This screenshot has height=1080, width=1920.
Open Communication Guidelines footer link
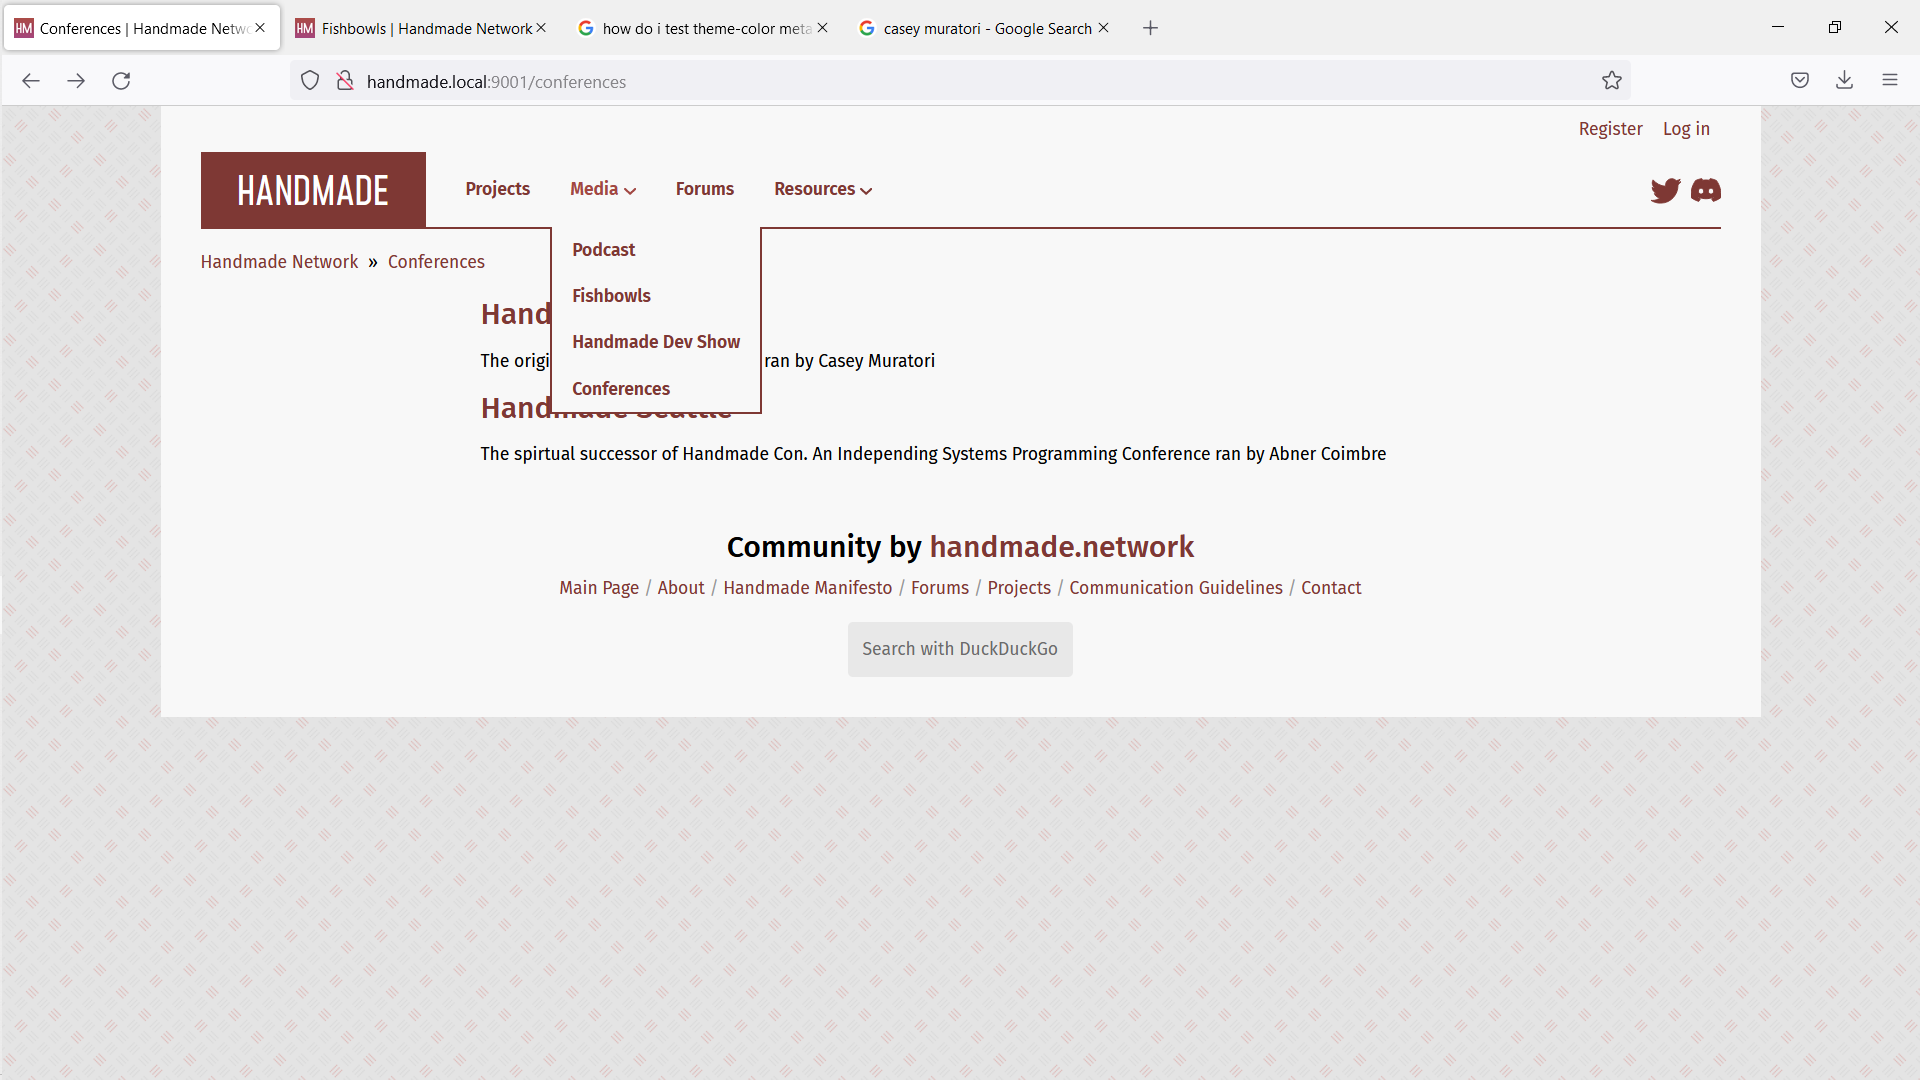pos(1175,588)
